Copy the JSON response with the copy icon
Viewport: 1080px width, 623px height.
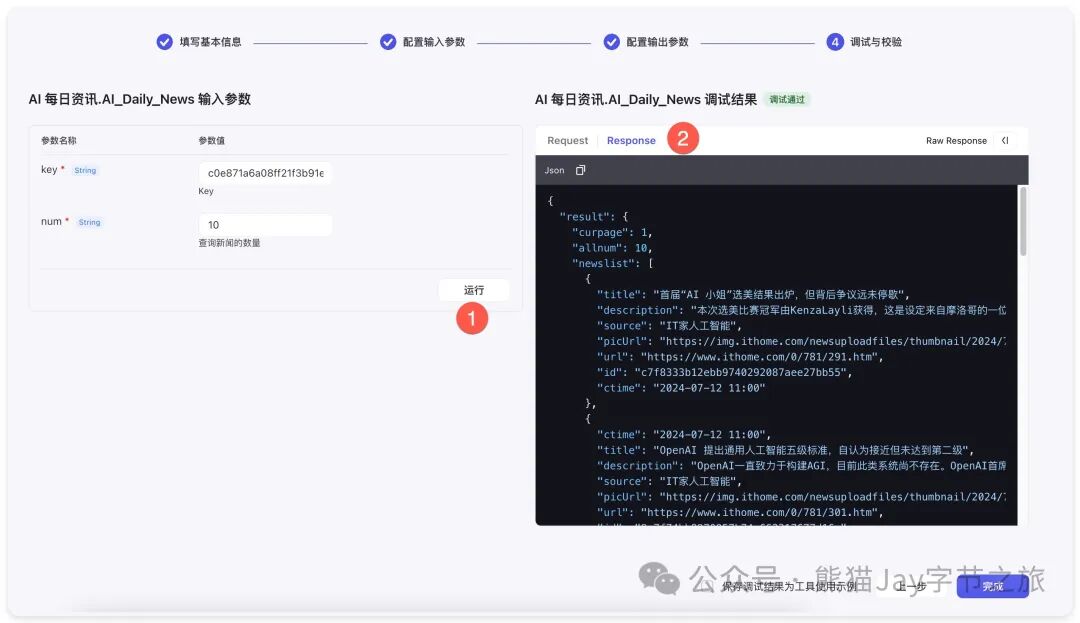pos(581,170)
